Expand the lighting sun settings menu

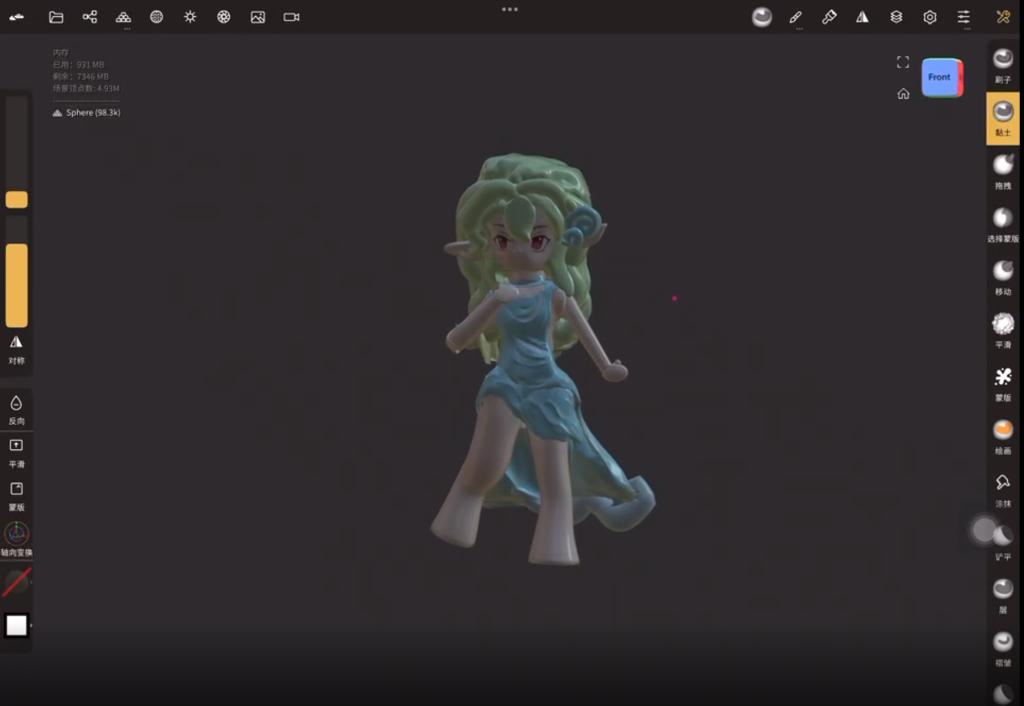(190, 17)
